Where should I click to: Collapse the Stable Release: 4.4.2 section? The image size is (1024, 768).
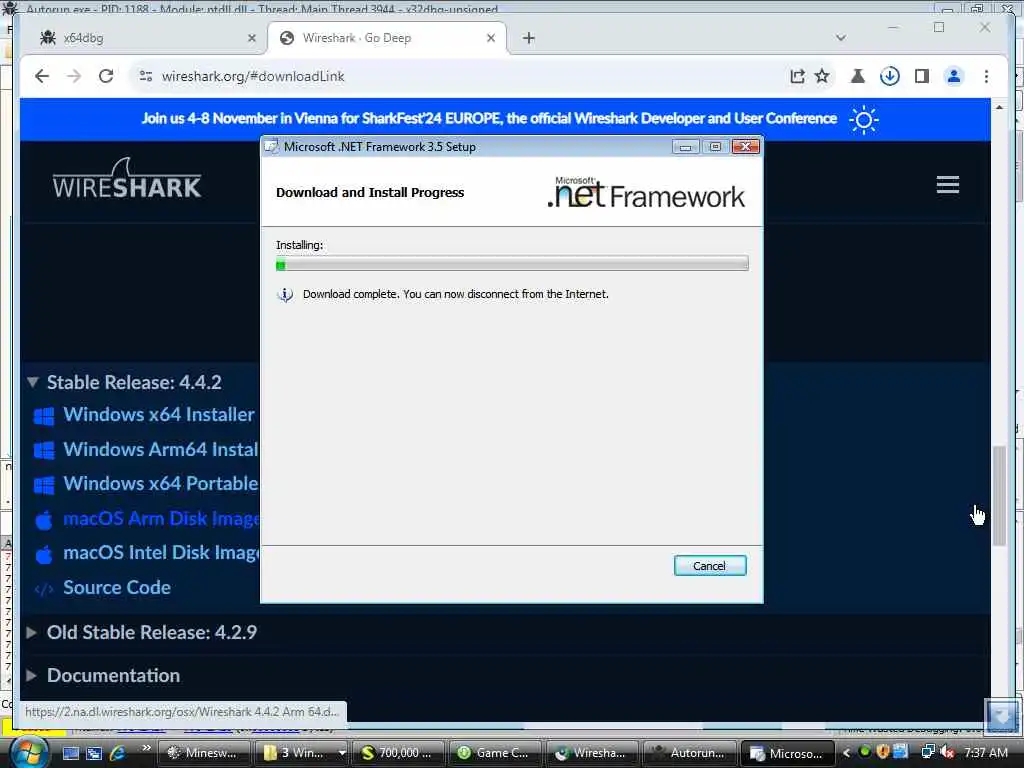click(x=134, y=382)
